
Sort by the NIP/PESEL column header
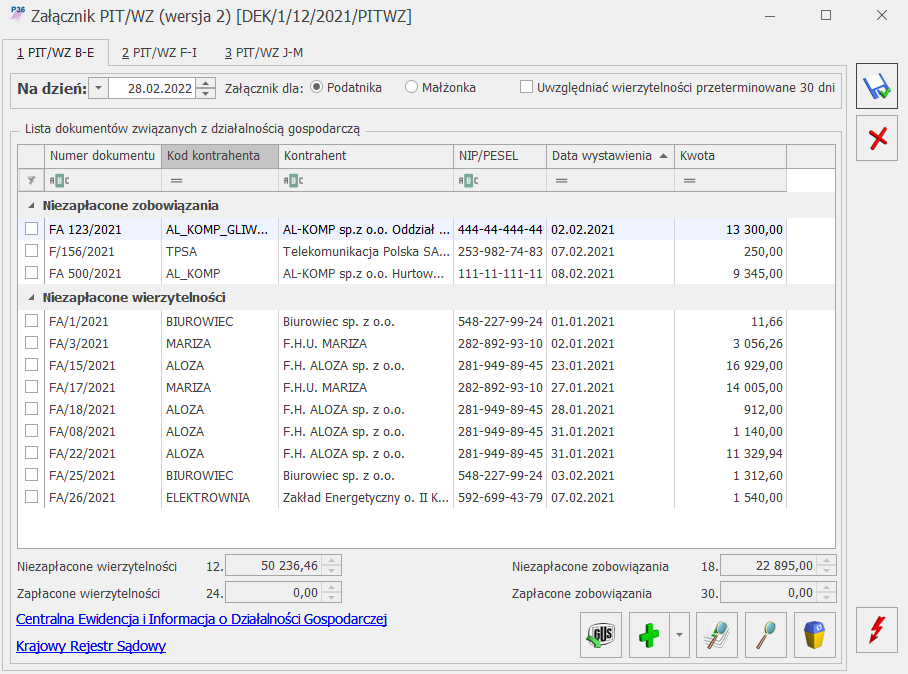500,156
